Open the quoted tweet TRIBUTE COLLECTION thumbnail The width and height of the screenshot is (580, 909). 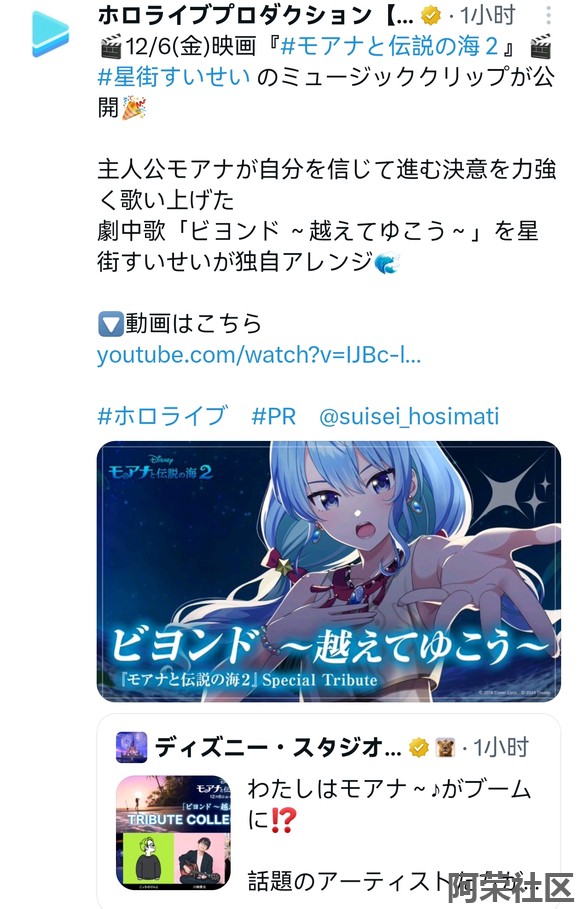coord(173,832)
